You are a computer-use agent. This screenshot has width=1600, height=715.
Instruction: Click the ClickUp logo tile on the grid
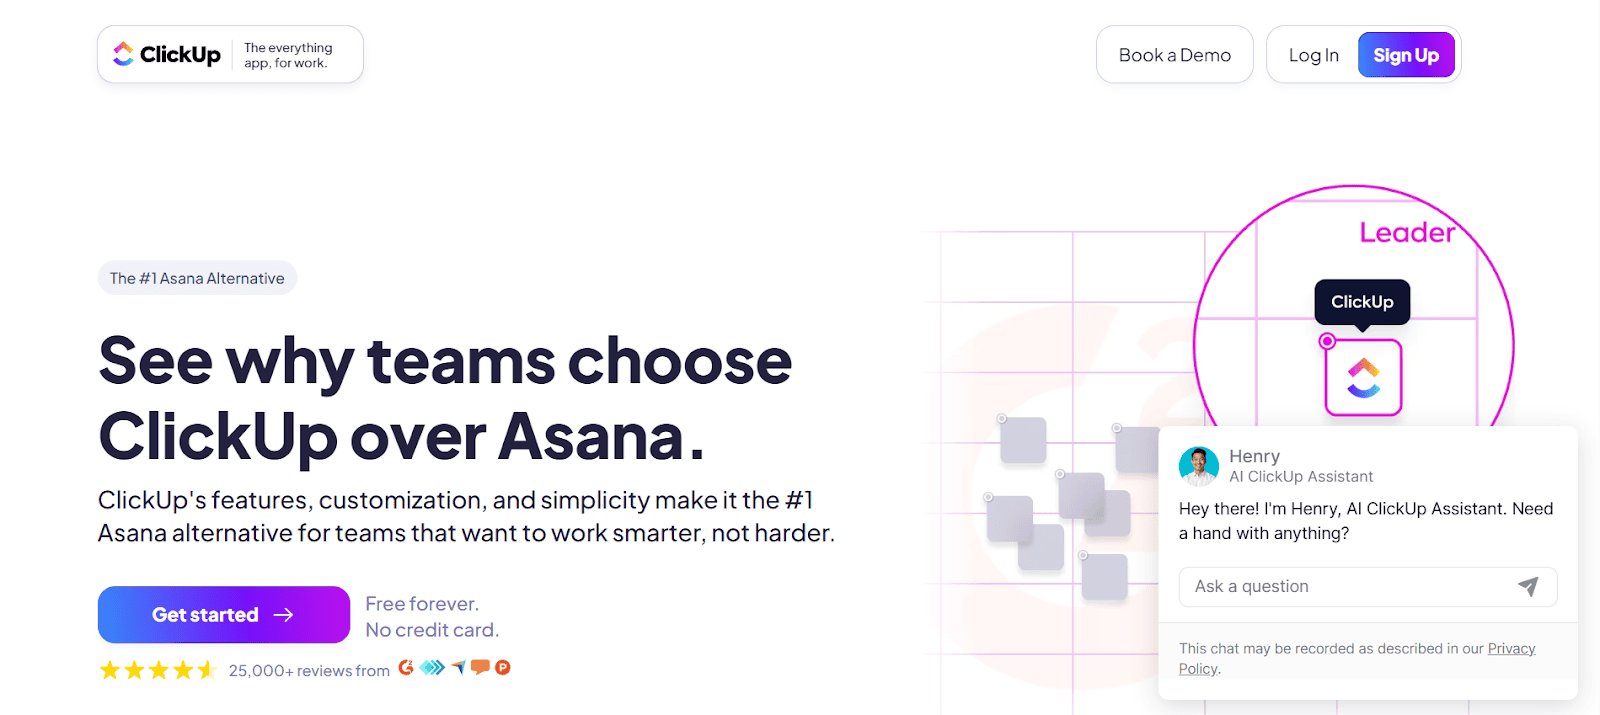pyautogui.click(x=1363, y=378)
